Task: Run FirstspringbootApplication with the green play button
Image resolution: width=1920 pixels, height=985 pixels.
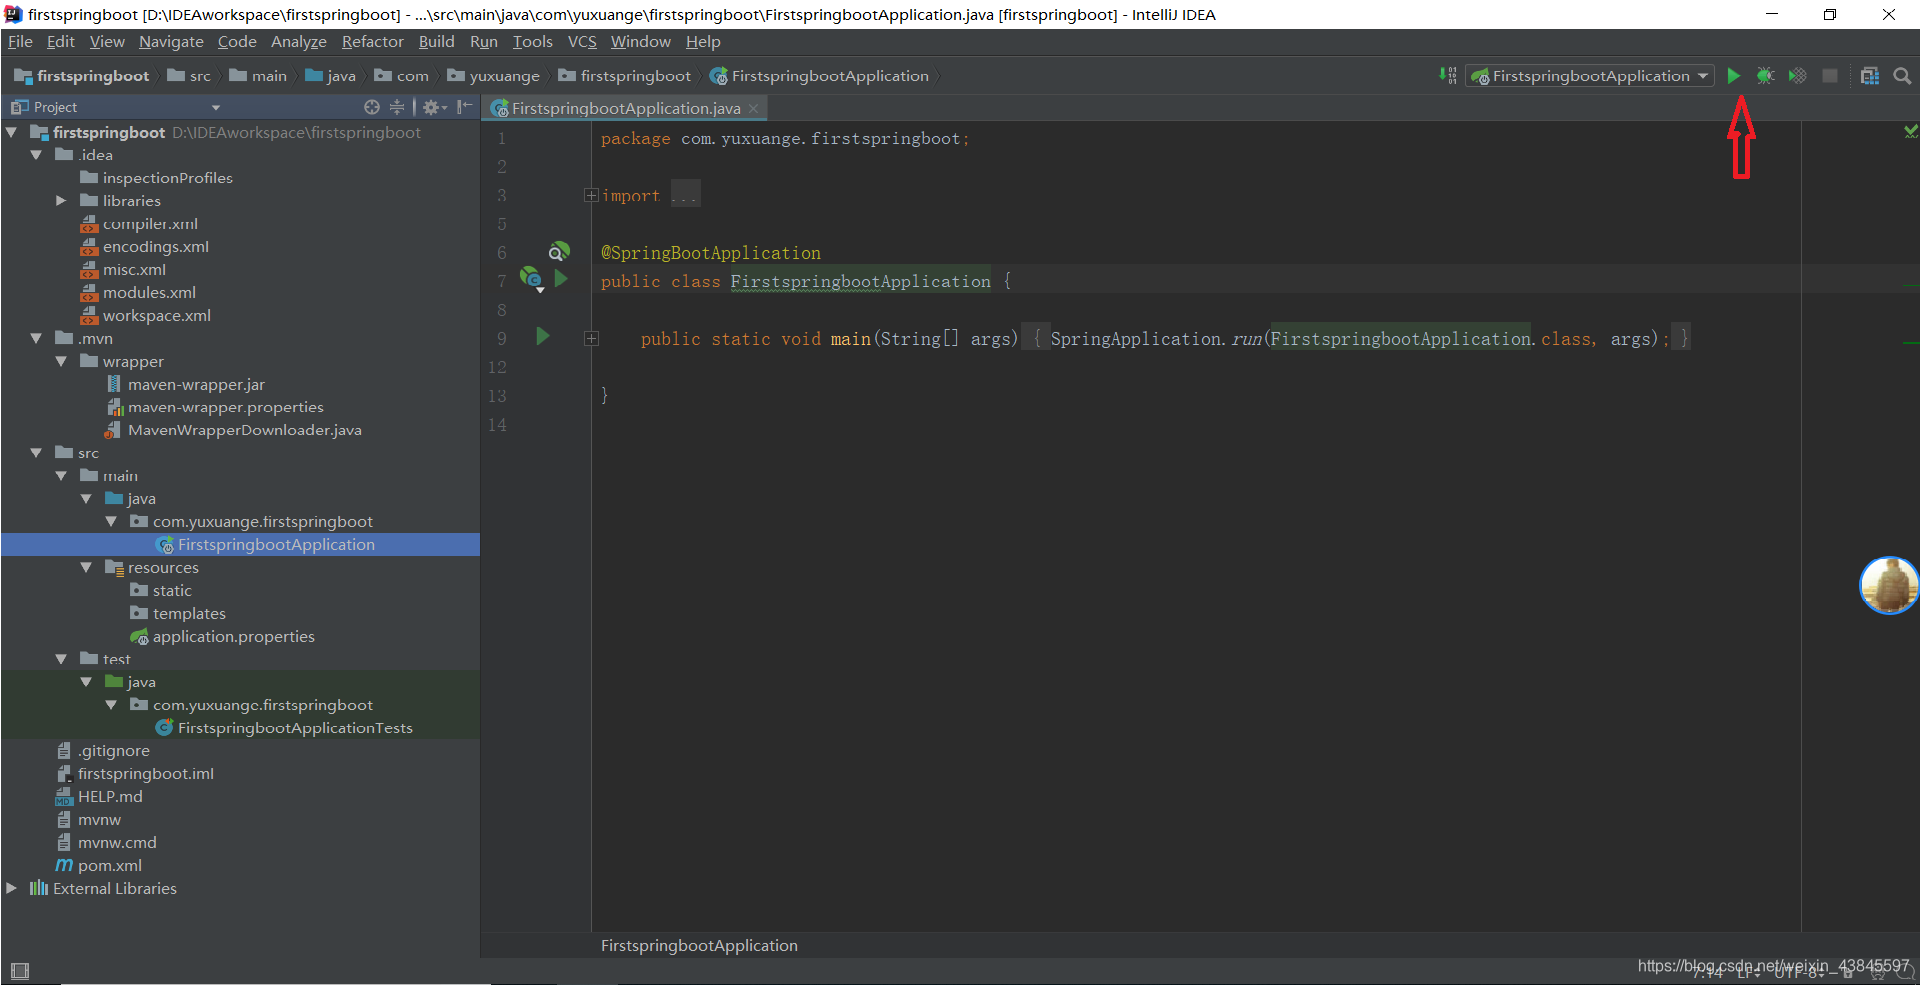Action: pos(1734,76)
